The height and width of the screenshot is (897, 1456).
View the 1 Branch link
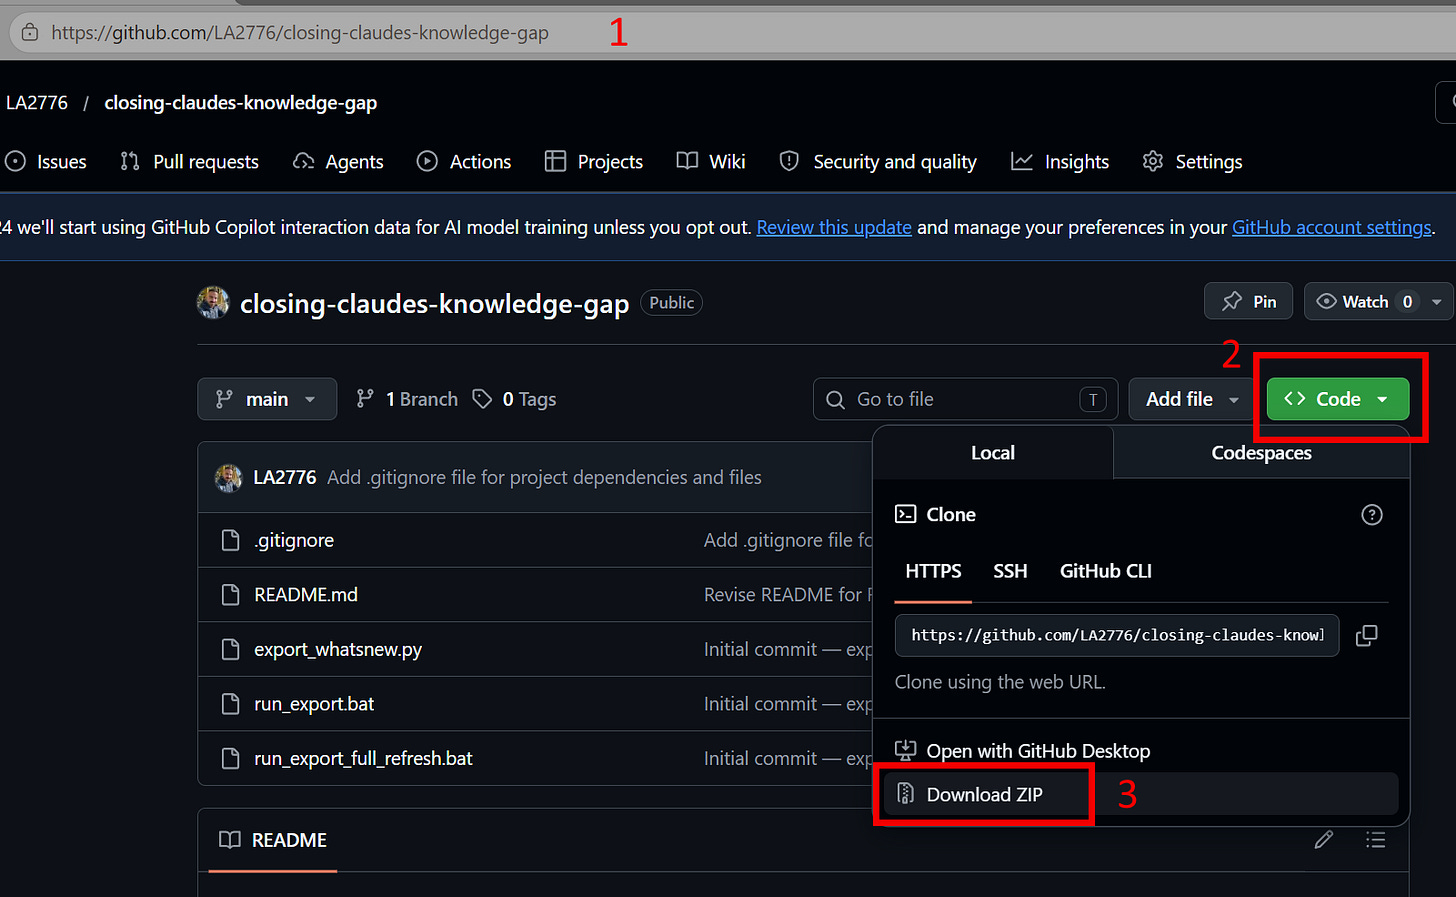[x=407, y=399]
